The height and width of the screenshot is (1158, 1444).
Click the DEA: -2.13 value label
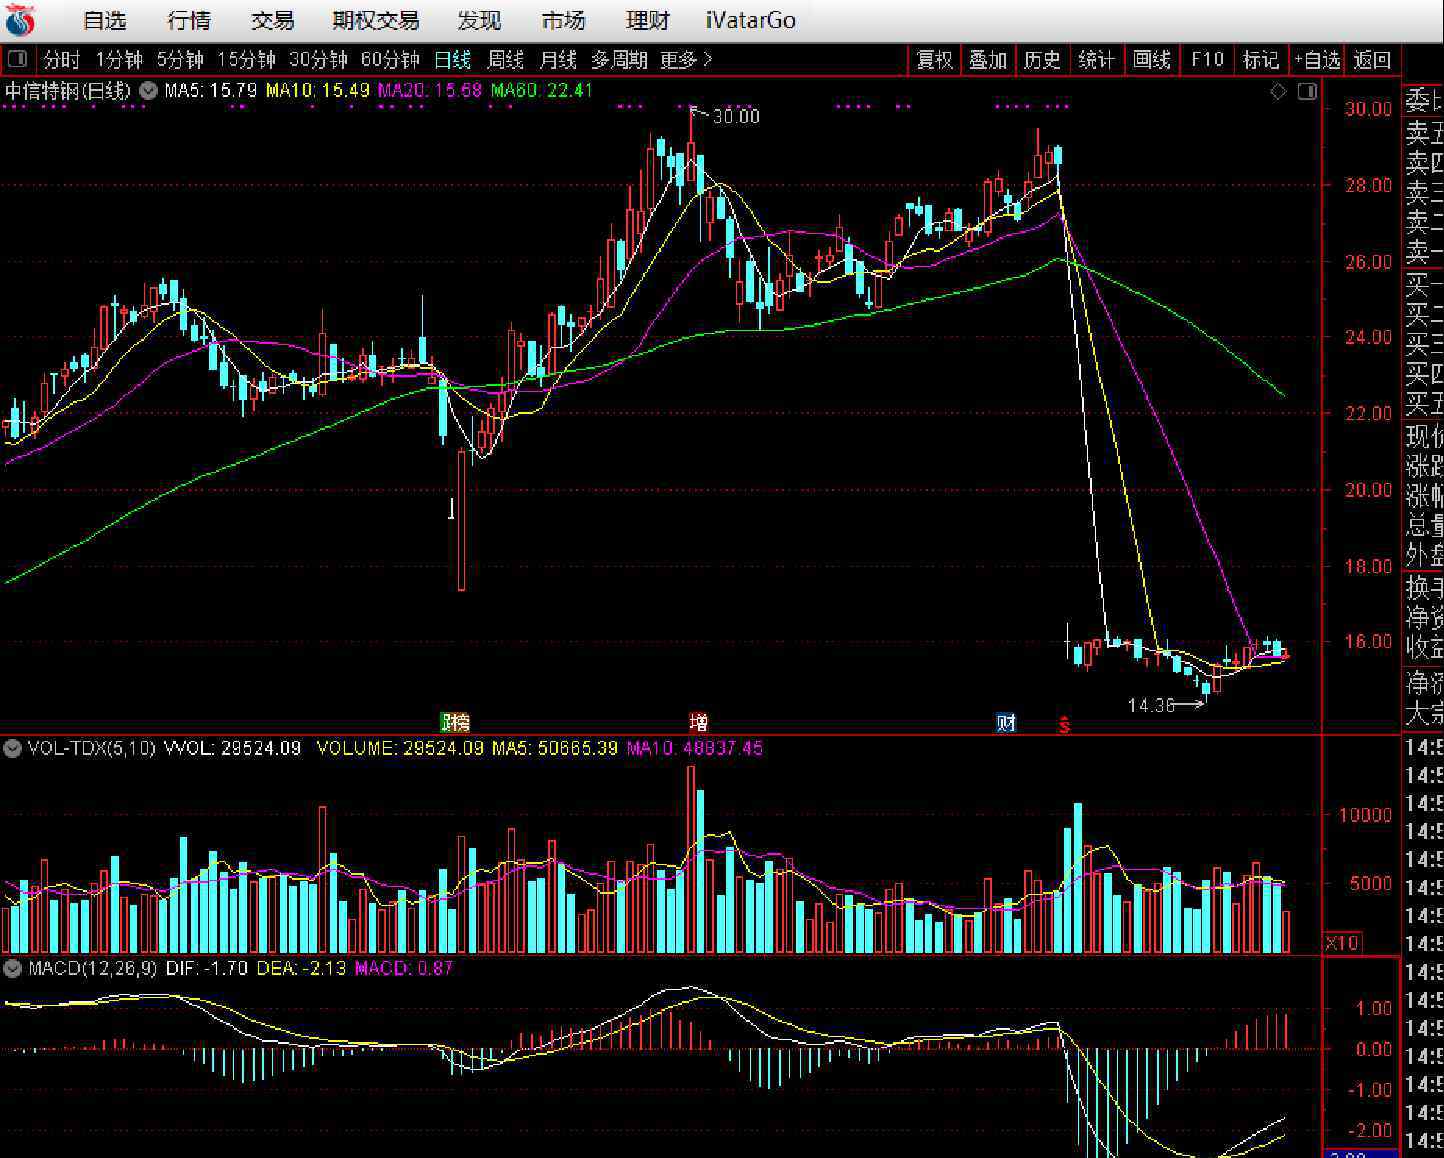[x=301, y=968]
